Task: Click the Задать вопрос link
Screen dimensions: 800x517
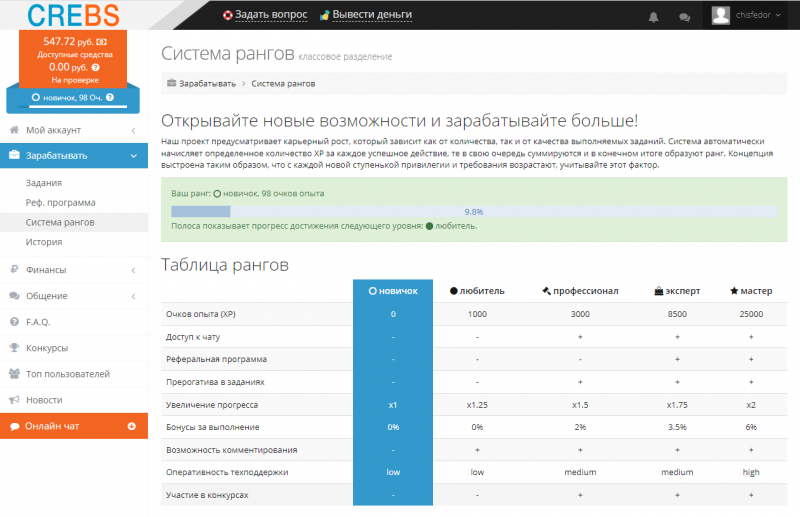Action: (x=271, y=15)
